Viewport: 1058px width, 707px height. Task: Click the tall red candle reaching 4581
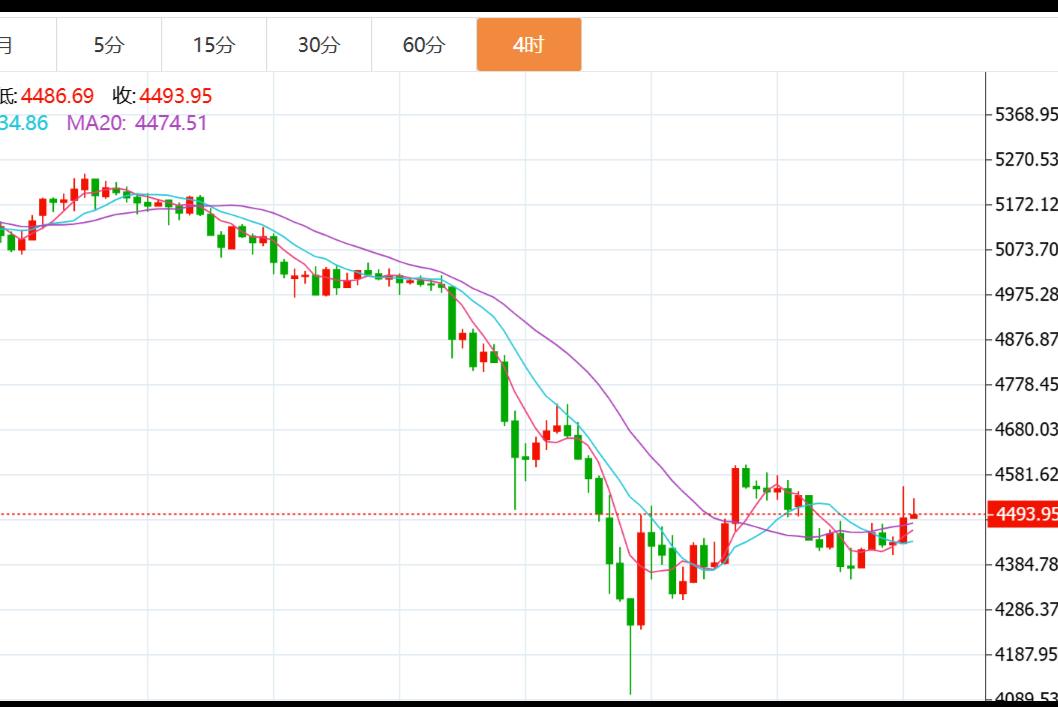coord(735,495)
